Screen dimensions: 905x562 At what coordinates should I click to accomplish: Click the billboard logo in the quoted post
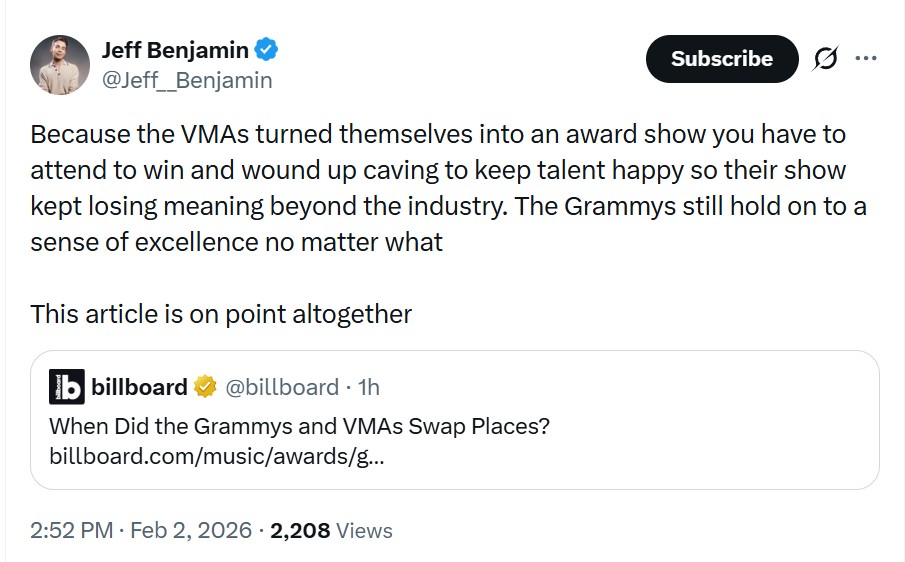tap(67, 387)
